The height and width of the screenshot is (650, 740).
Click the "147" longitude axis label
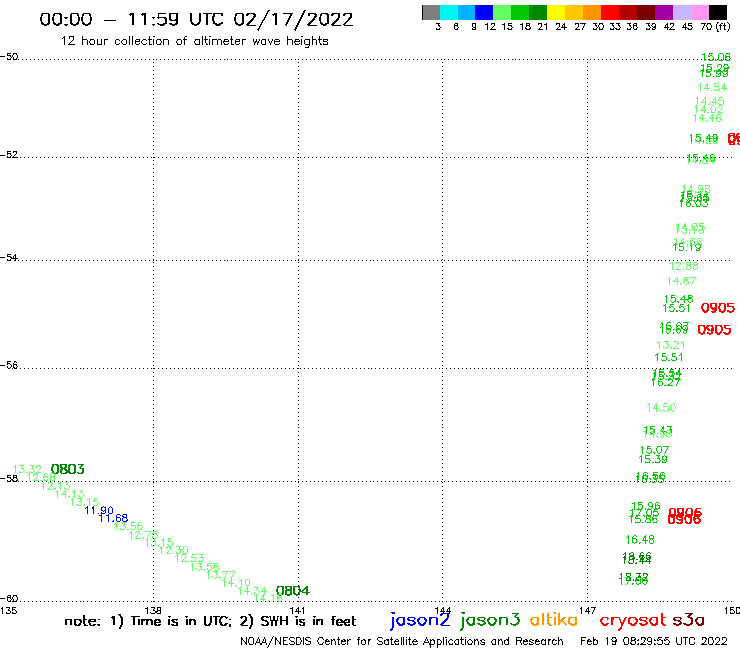[587, 610]
